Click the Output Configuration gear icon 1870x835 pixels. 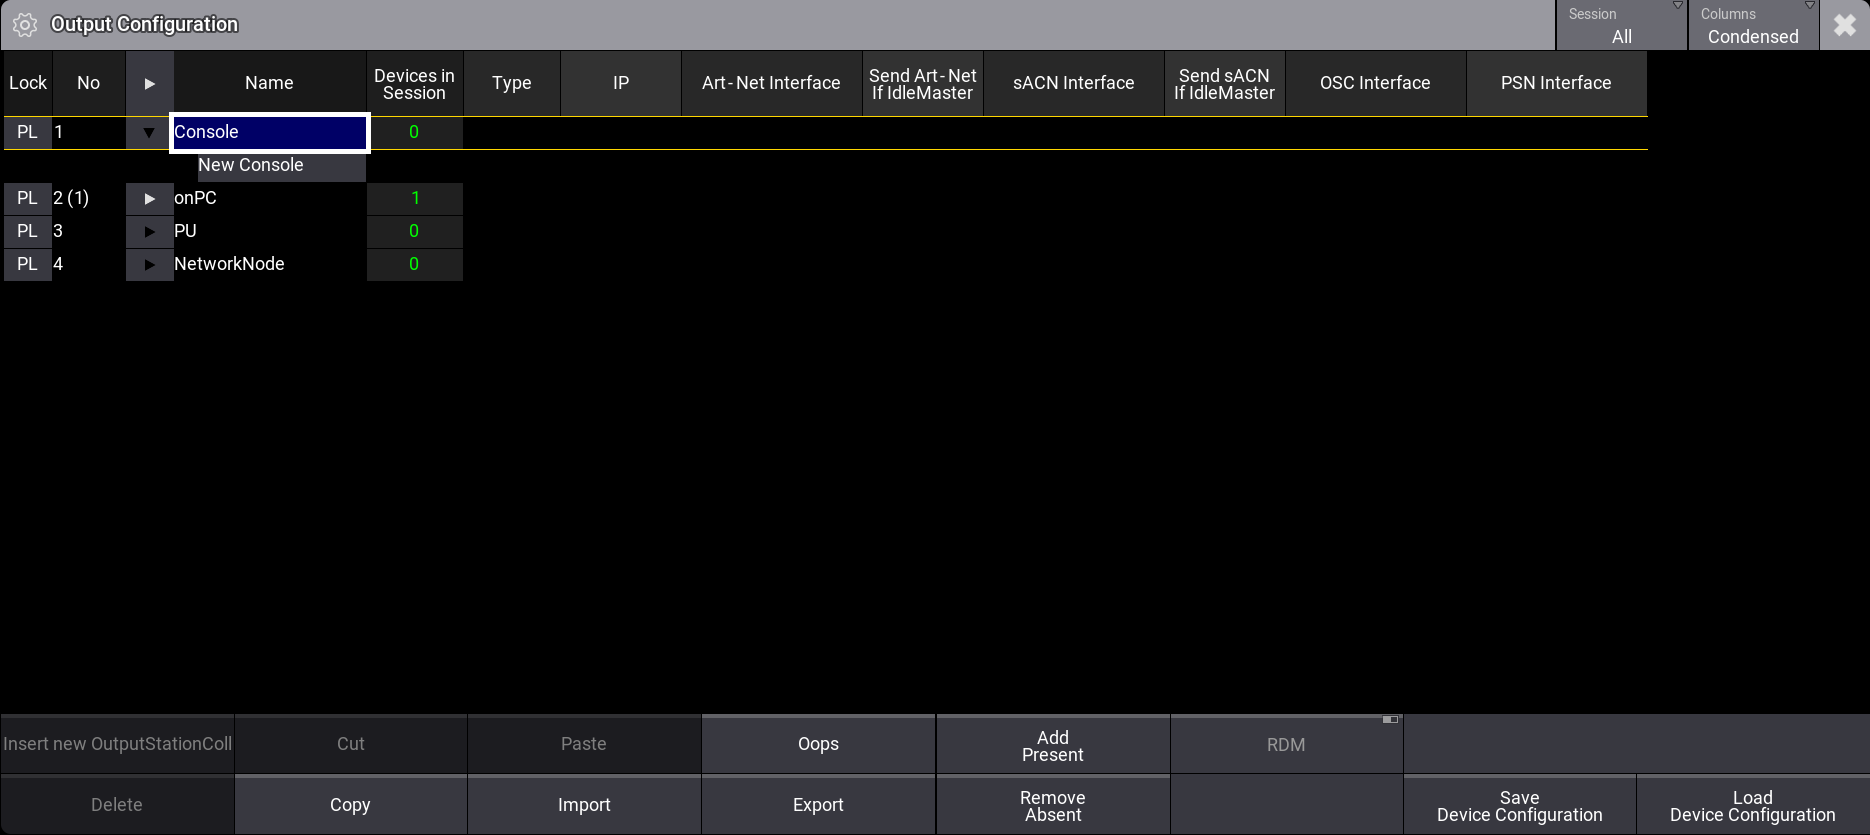coord(25,25)
